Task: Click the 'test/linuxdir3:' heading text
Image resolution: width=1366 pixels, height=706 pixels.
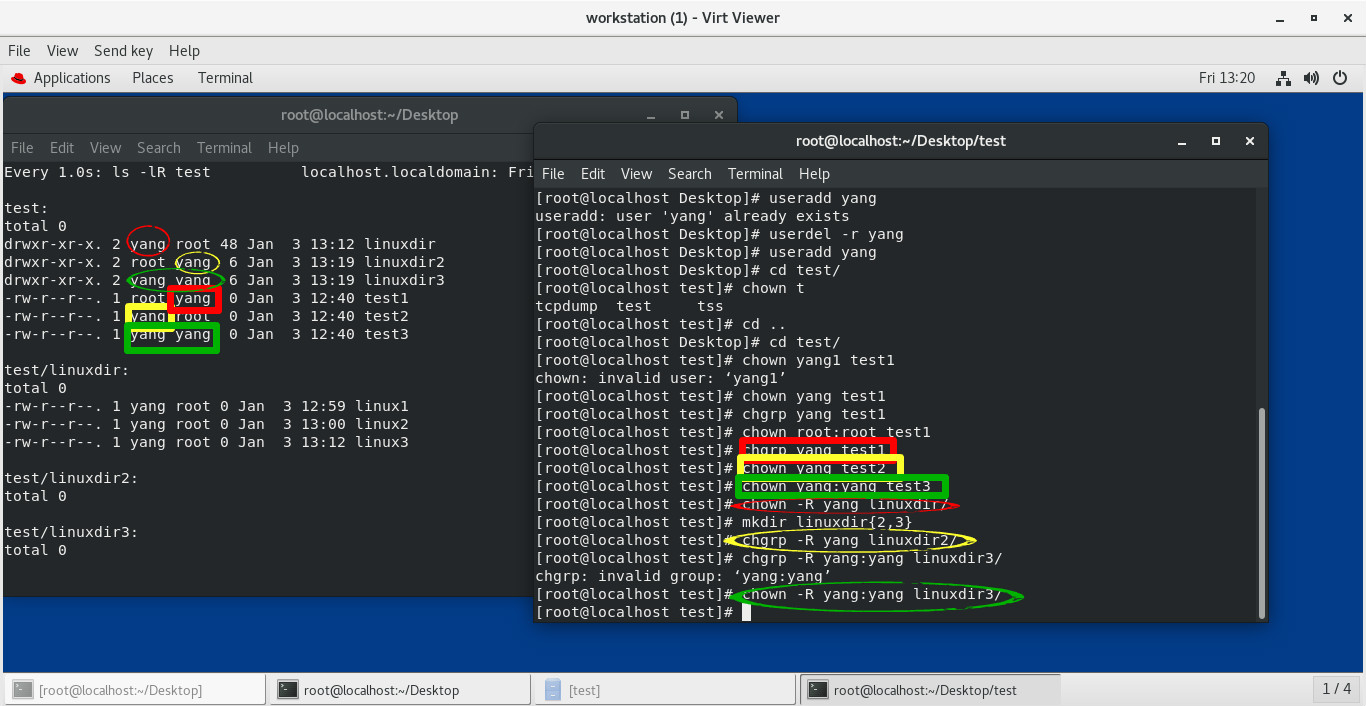Action: point(71,532)
